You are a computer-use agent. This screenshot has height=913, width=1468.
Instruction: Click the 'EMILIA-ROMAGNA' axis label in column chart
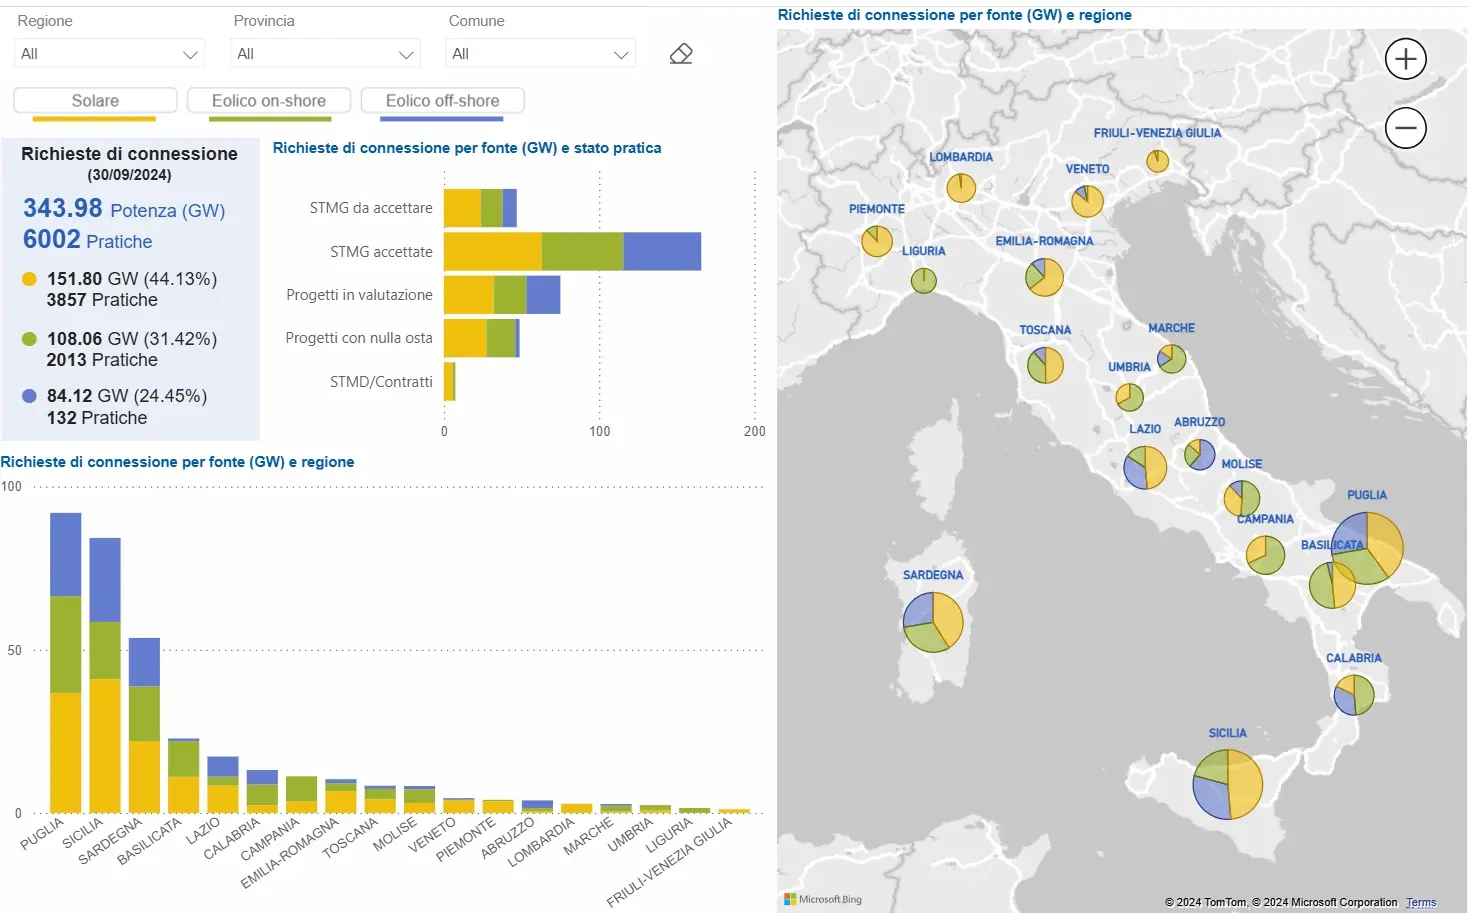coord(290,854)
